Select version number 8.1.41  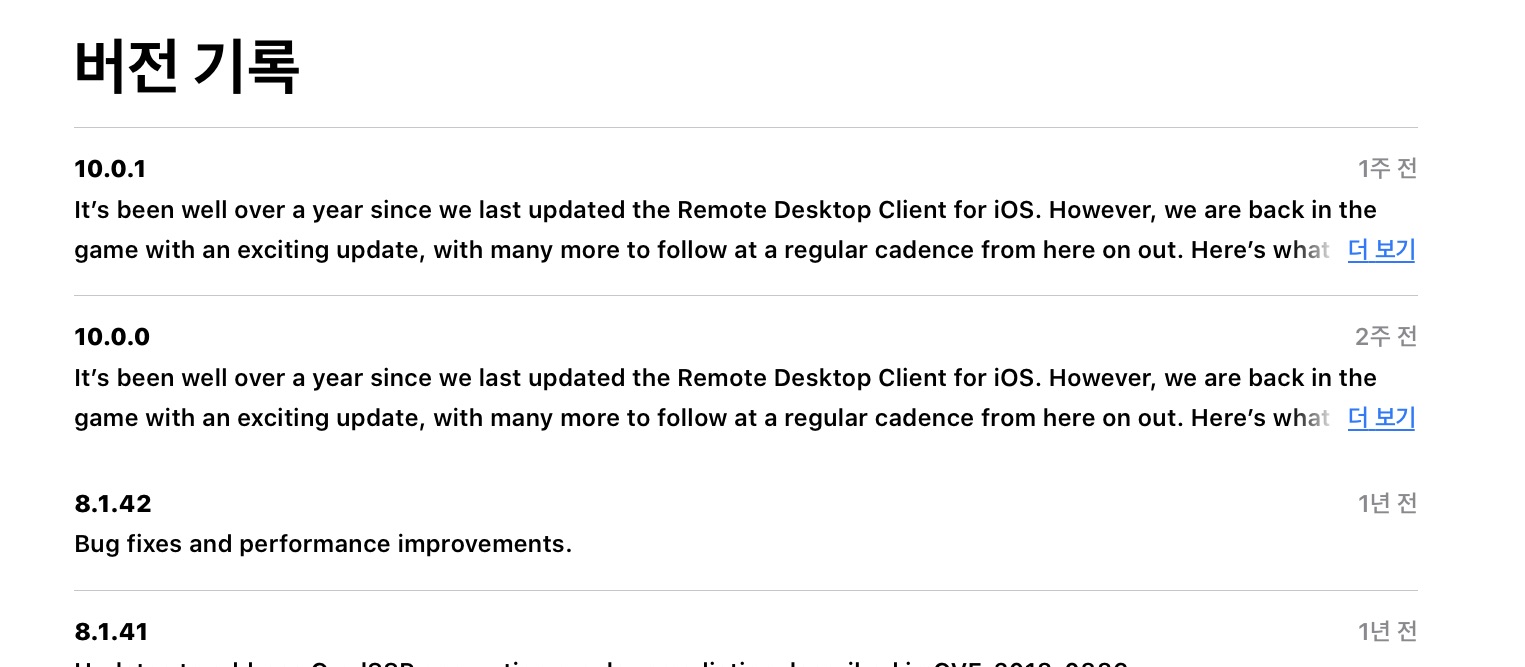[x=111, y=632]
